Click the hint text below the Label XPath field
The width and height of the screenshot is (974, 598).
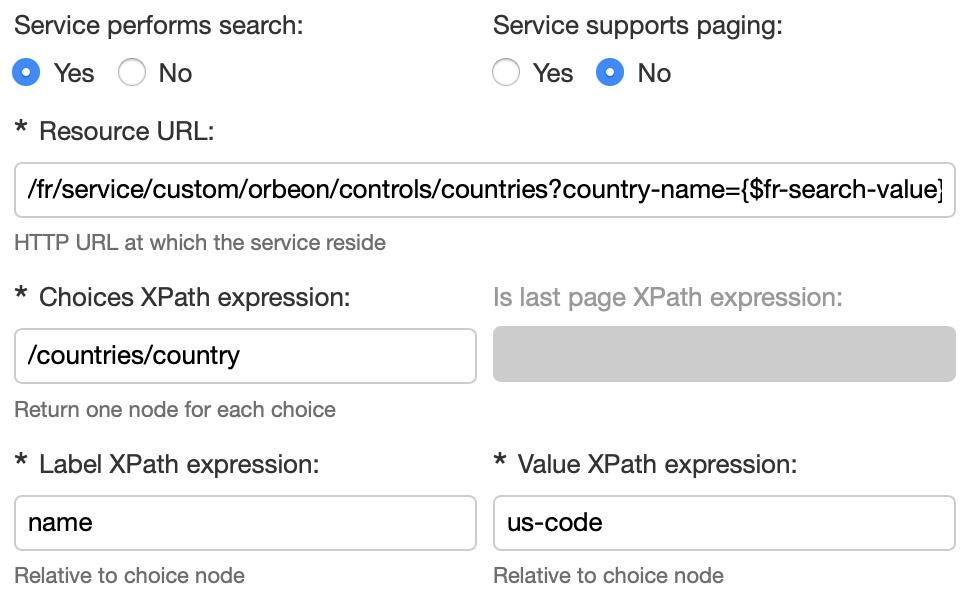[129, 576]
